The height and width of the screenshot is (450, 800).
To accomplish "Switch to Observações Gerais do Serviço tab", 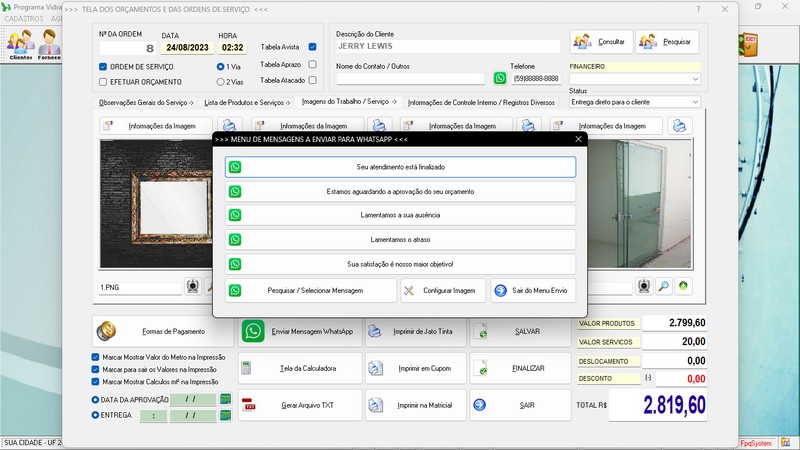I will tap(146, 103).
